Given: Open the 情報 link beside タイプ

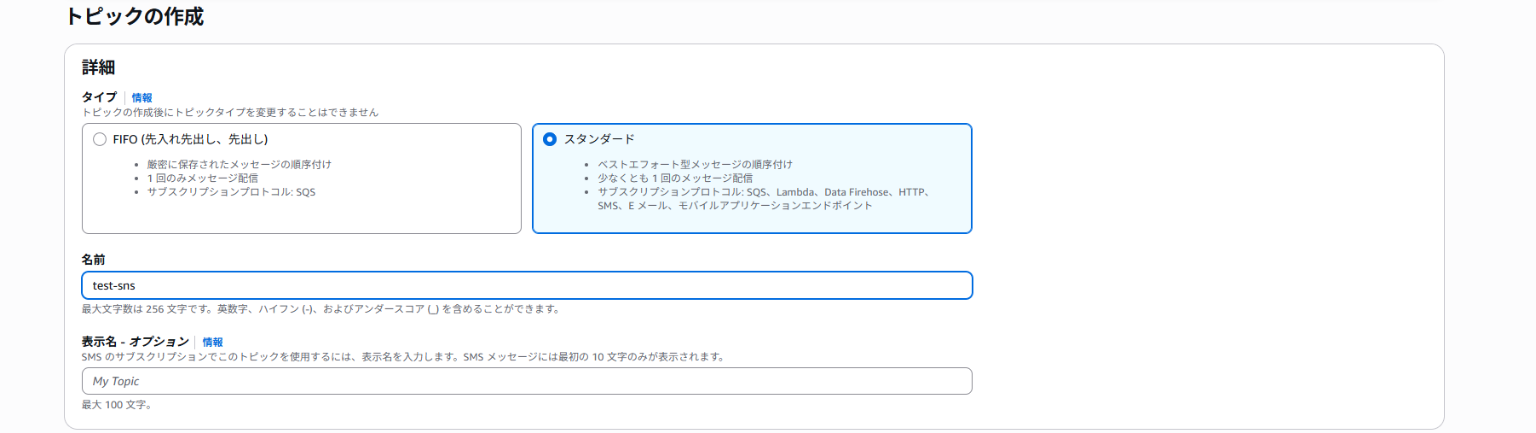Looking at the screenshot, I should (x=142, y=98).
